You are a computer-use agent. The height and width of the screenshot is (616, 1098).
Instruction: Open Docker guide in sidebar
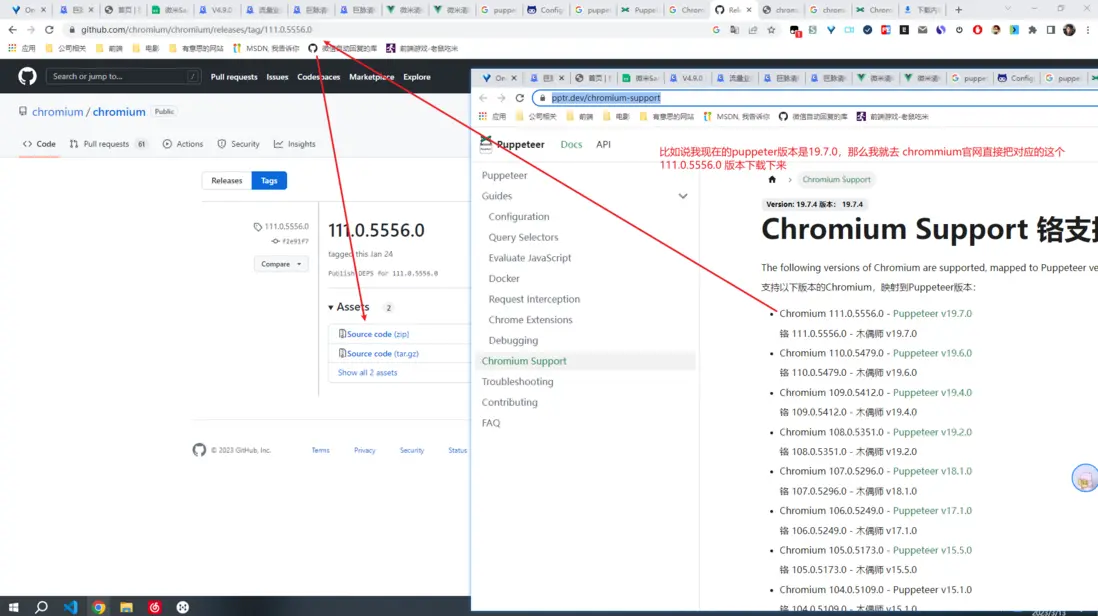(504, 279)
